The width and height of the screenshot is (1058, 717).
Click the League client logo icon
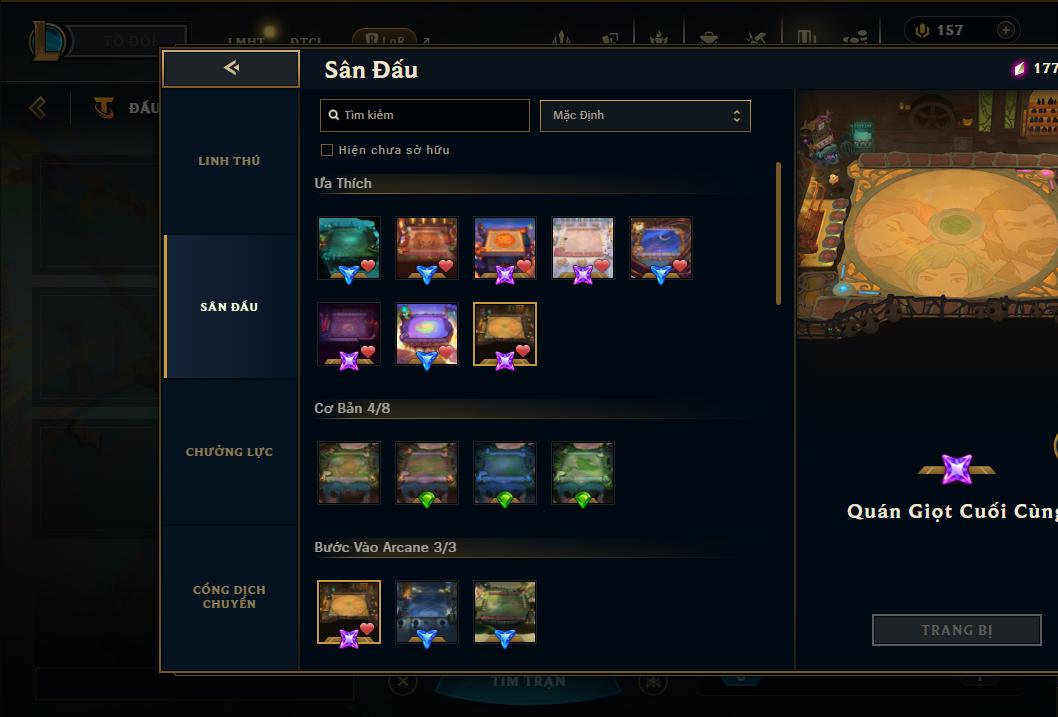click(47, 40)
